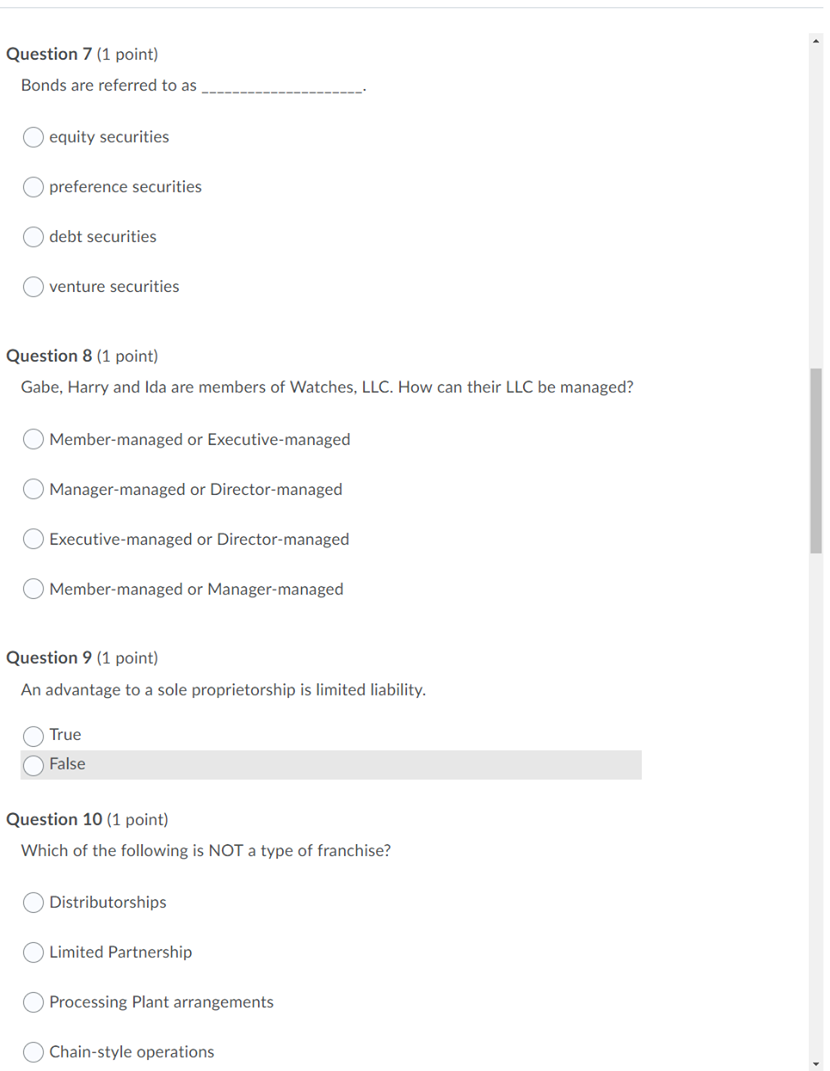The width and height of the screenshot is (830, 1071).
Task: Select "Manager-managed or Director-managed" option
Action: click(x=32, y=488)
